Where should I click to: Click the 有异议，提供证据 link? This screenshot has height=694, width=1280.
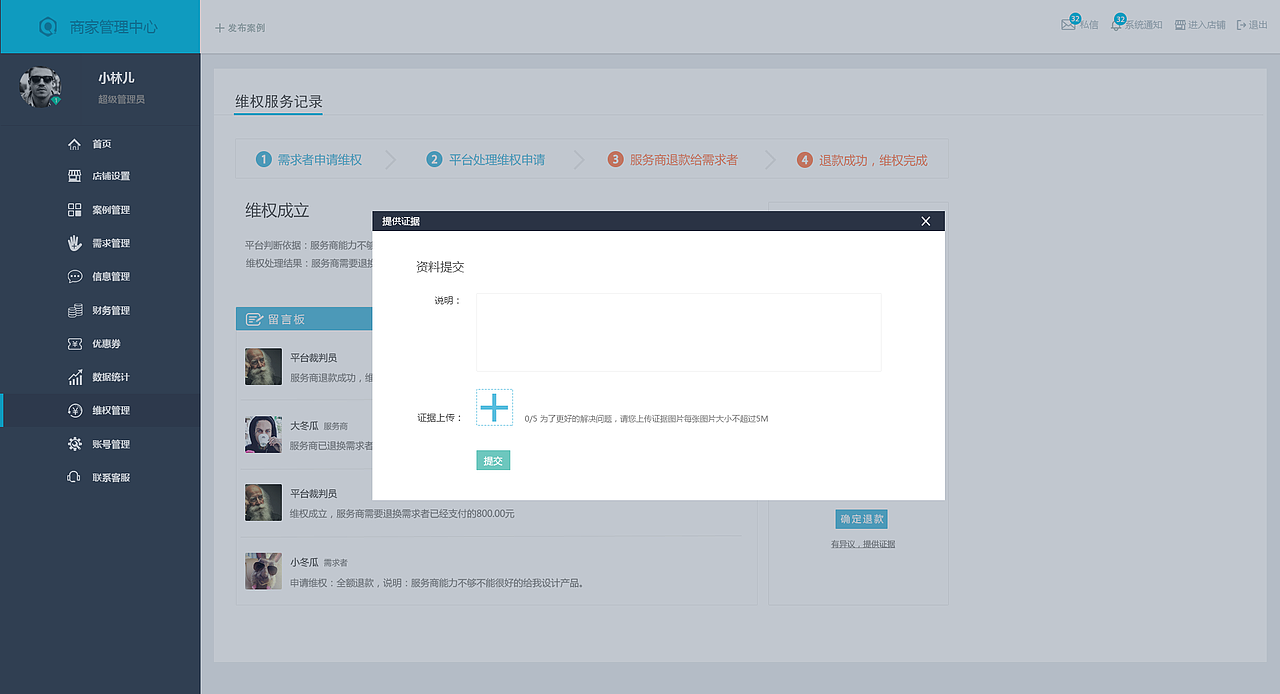click(862, 544)
